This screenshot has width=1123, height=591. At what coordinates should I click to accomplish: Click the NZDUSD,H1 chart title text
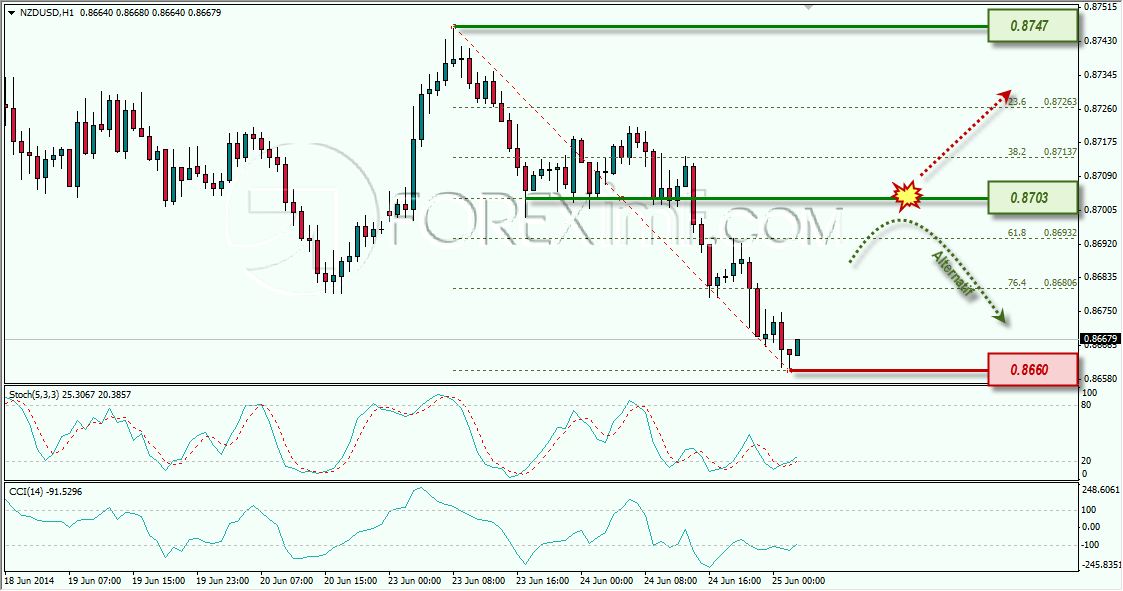pos(46,13)
